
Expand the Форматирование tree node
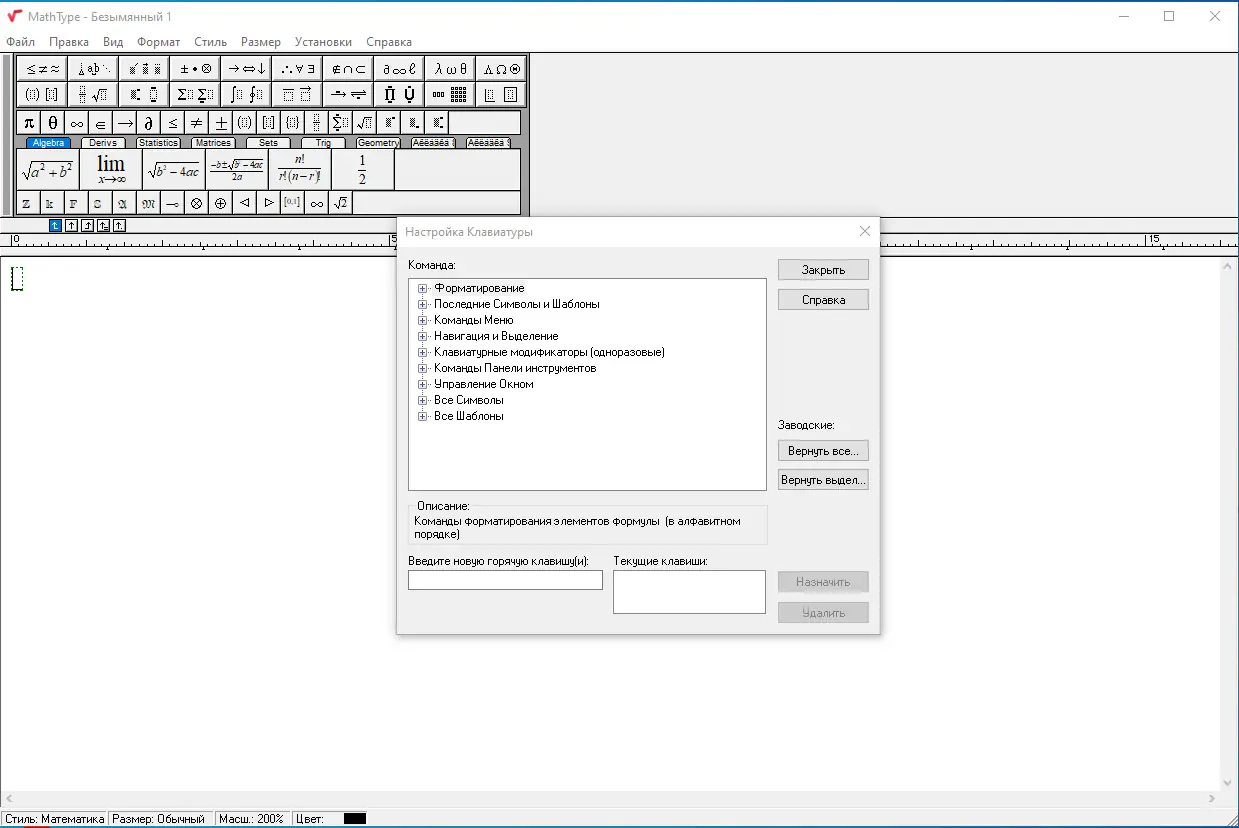[423, 288]
